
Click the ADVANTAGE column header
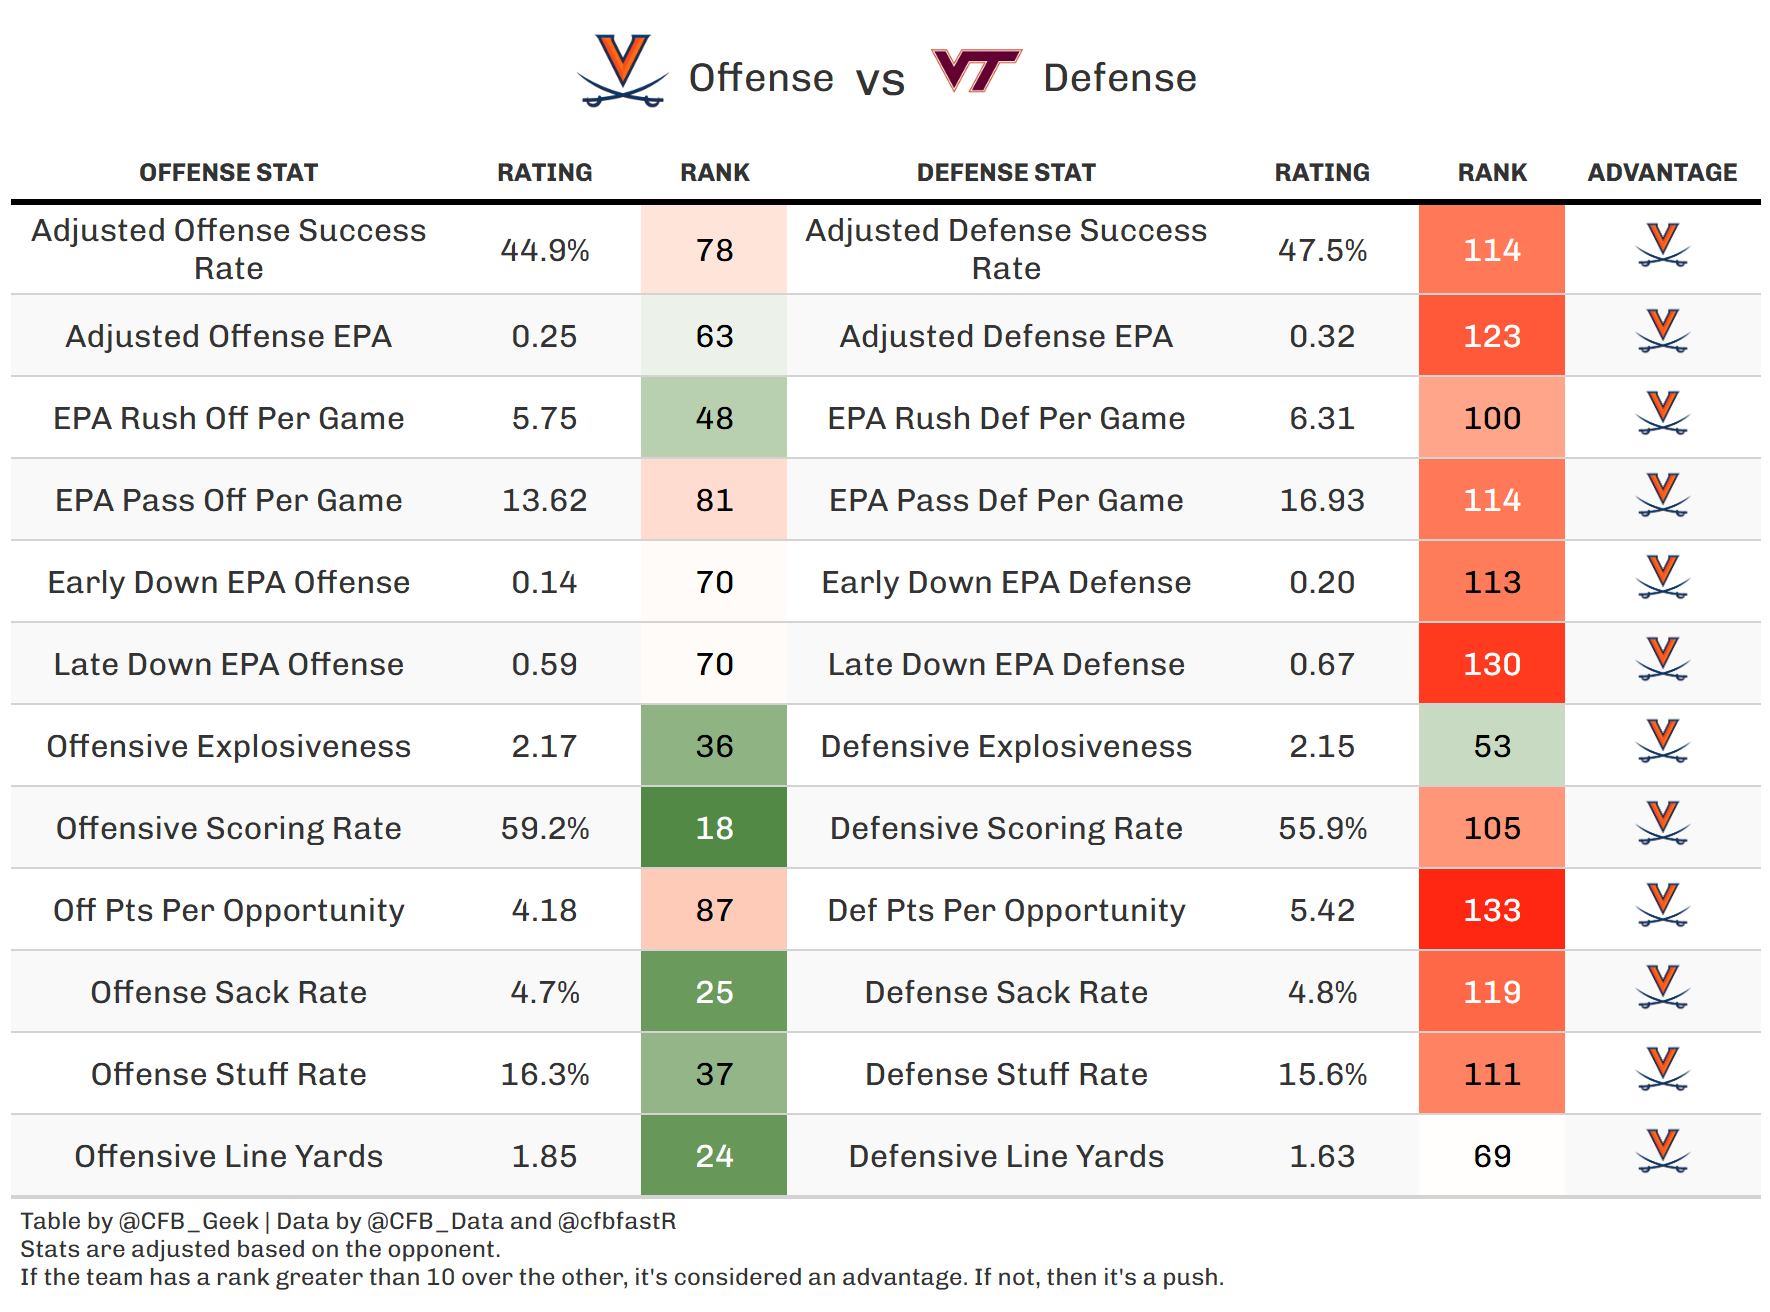click(1662, 173)
